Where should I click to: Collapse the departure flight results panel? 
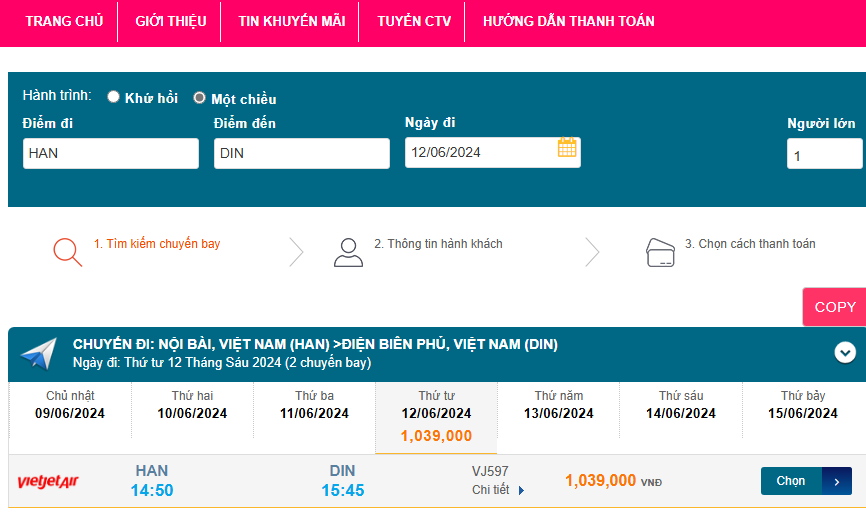coord(845,352)
